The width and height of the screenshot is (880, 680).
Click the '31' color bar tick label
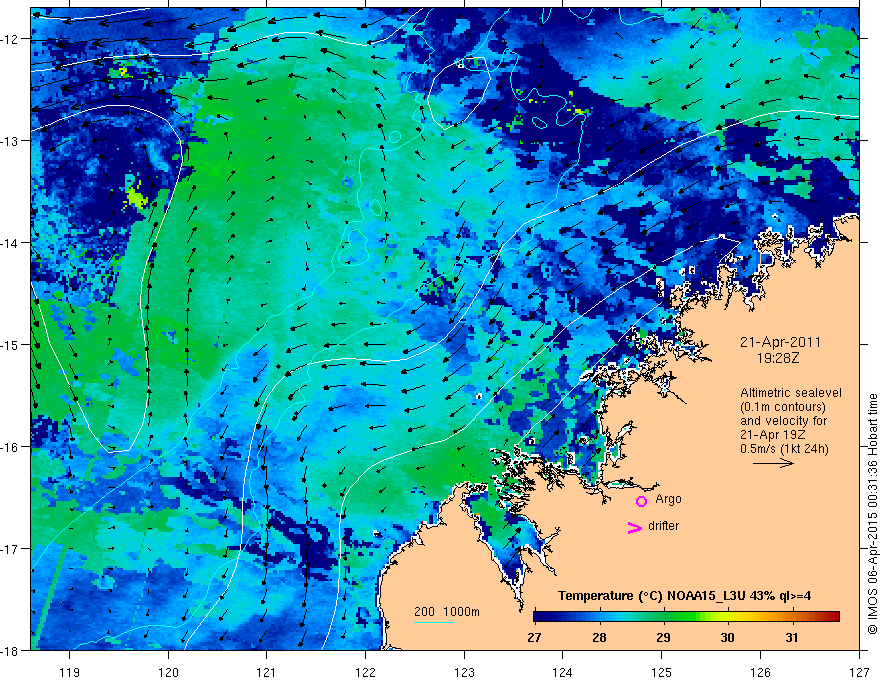(791, 638)
